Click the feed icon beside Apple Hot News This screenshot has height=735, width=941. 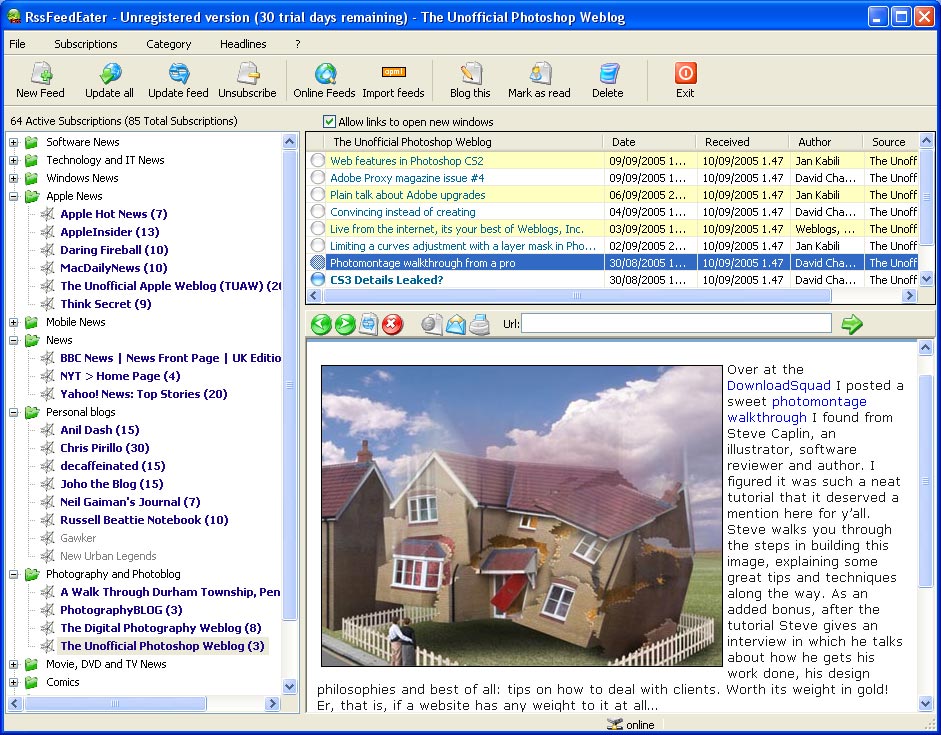[x=48, y=214]
